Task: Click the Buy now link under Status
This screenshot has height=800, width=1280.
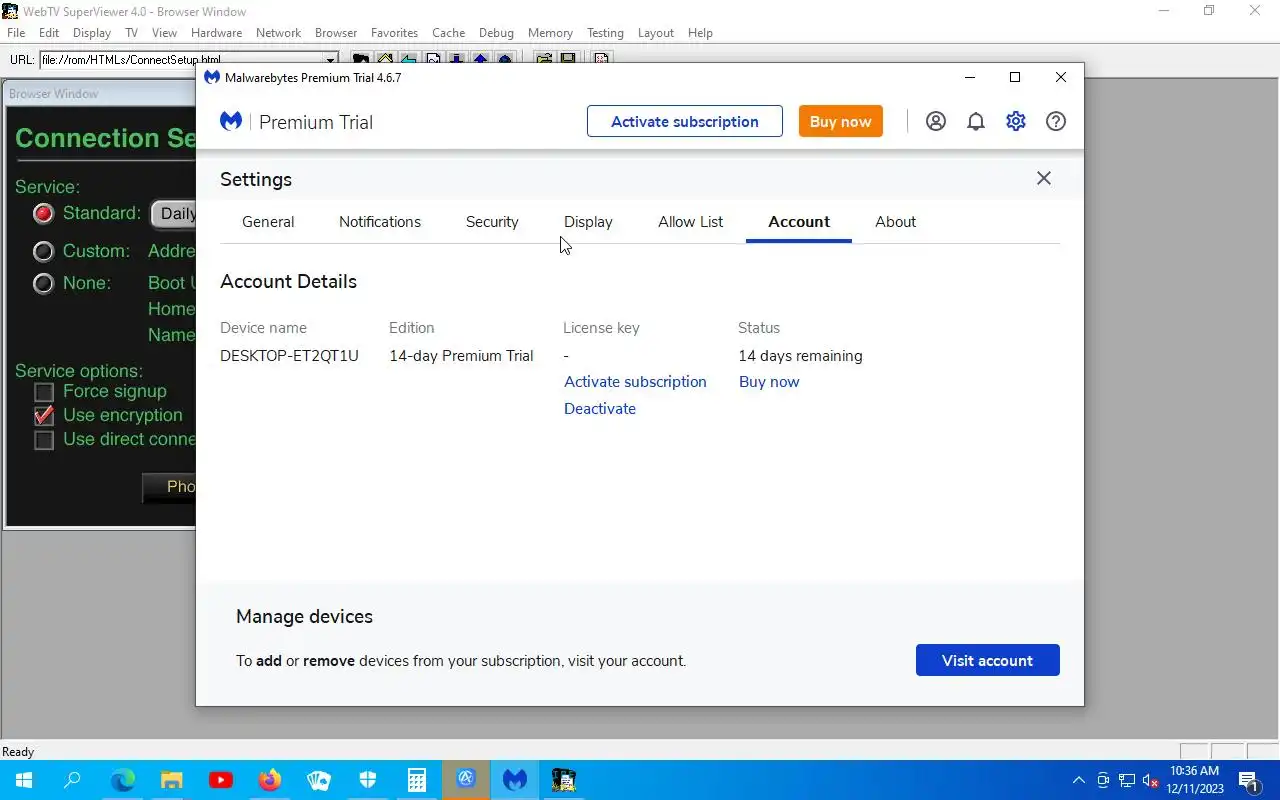Action: coord(769,382)
